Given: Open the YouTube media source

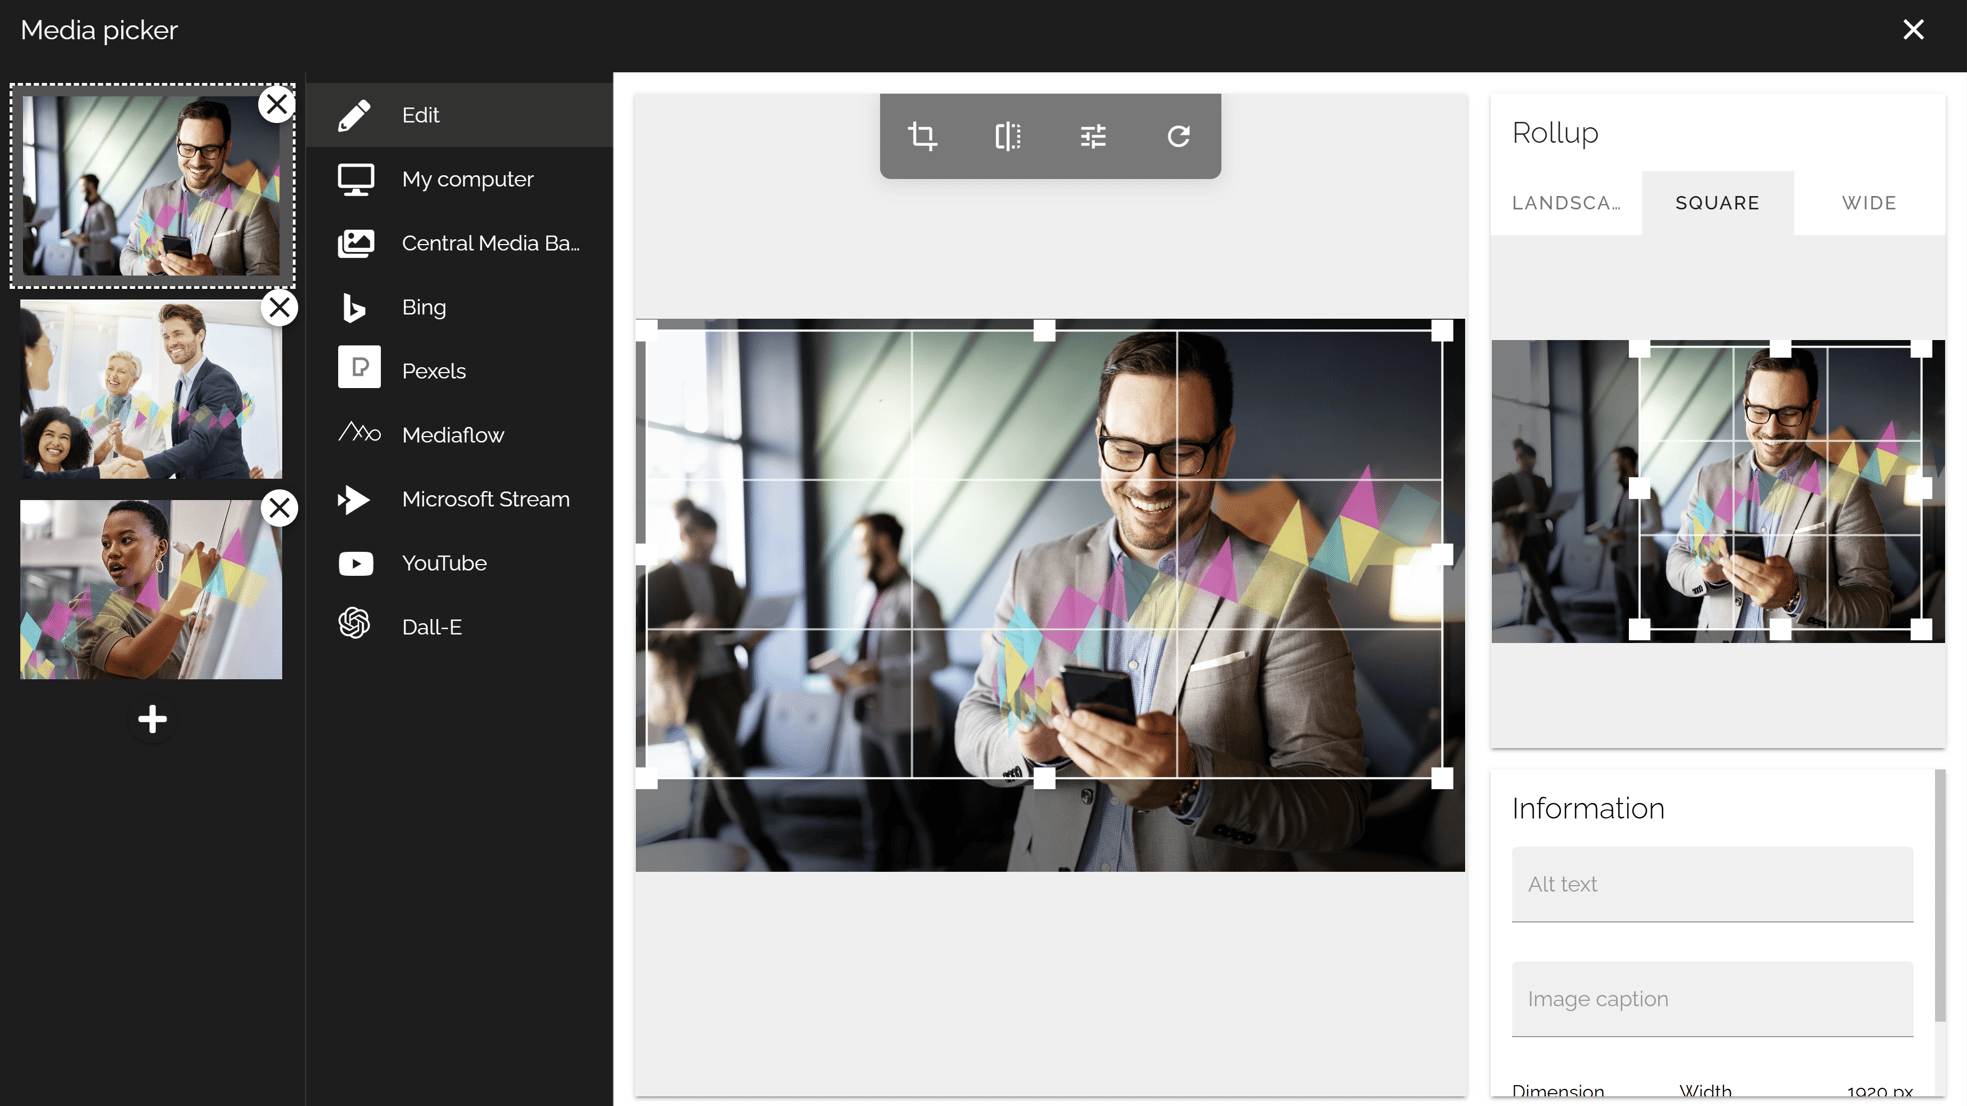Looking at the screenshot, I should coord(444,563).
